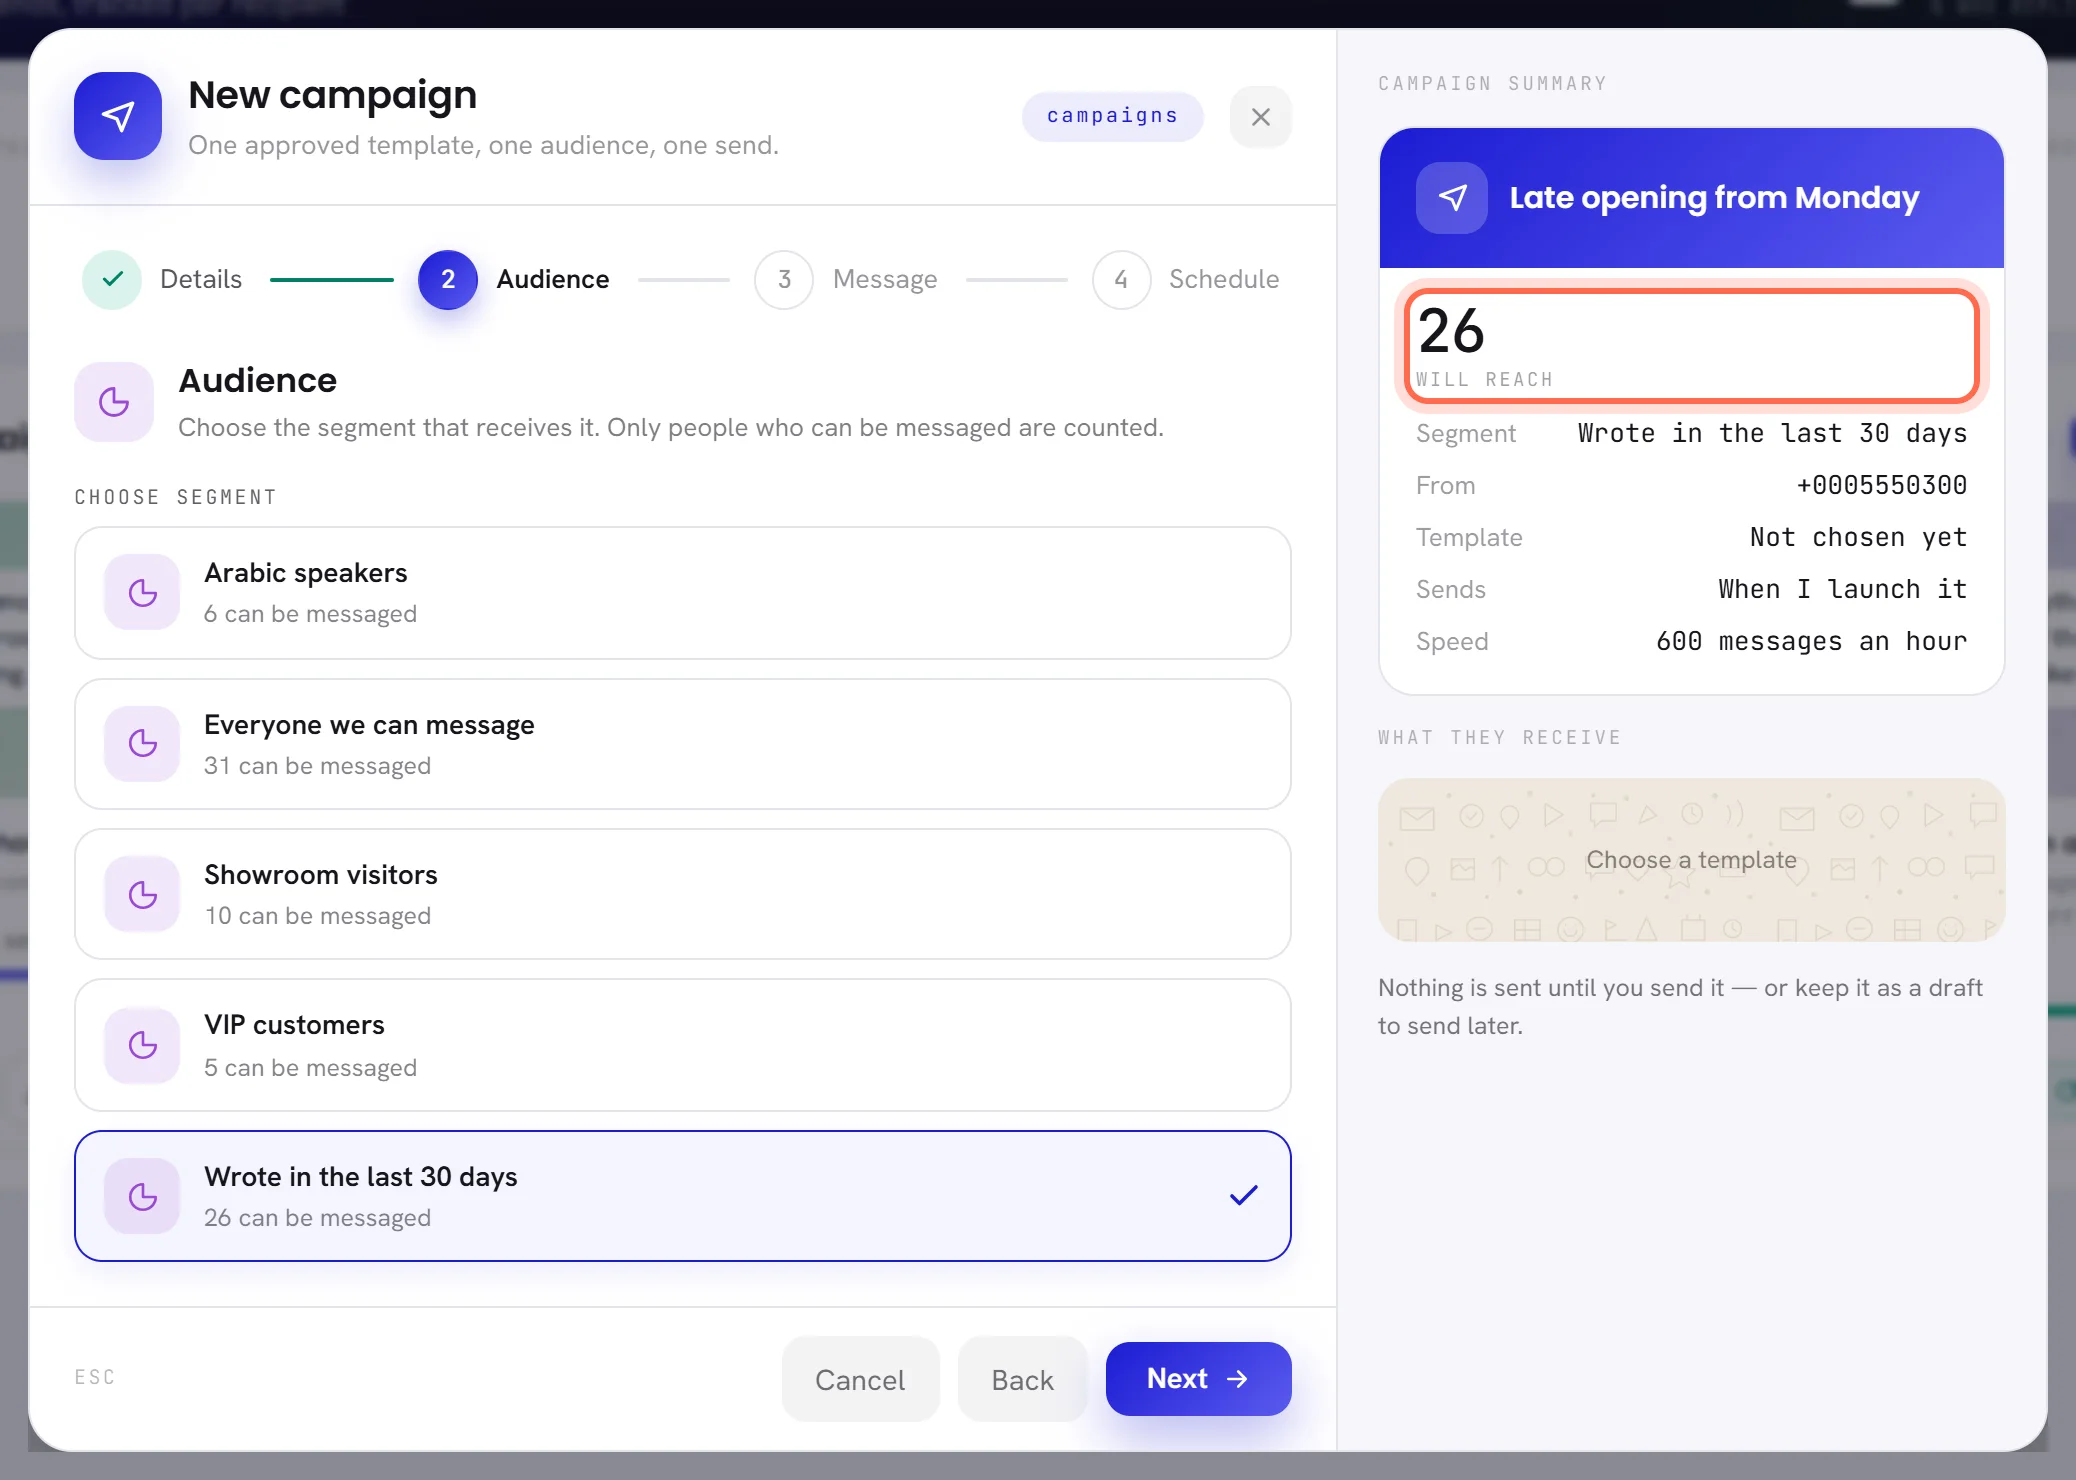2076x1480 pixels.
Task: Choose the Showroom visitors segment
Action: click(x=683, y=894)
